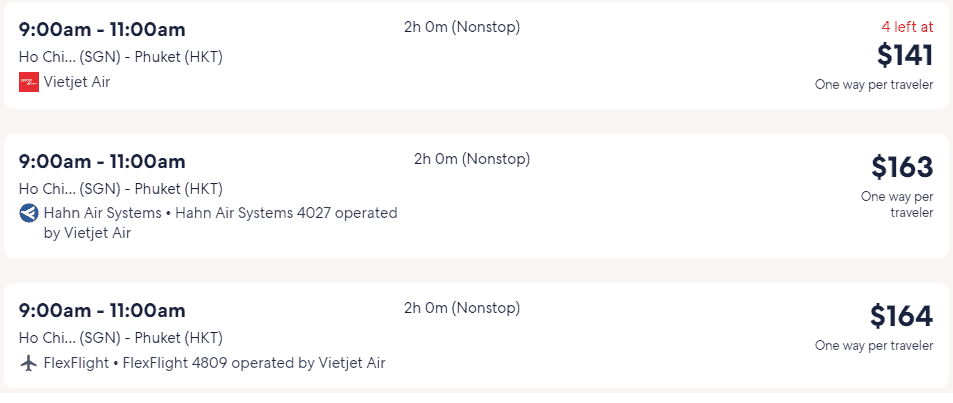Image resolution: width=953 pixels, height=403 pixels.
Task: Click the third flight's 9:00am - 11:00am time
Action: coord(102,311)
